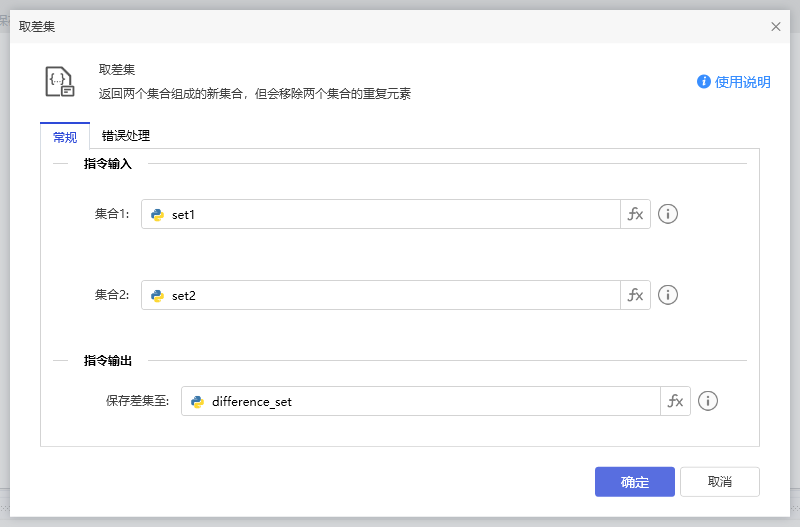Focus the 集合1 input containing set1
Image resolution: width=800 pixels, height=527 pixels.
(x=390, y=214)
